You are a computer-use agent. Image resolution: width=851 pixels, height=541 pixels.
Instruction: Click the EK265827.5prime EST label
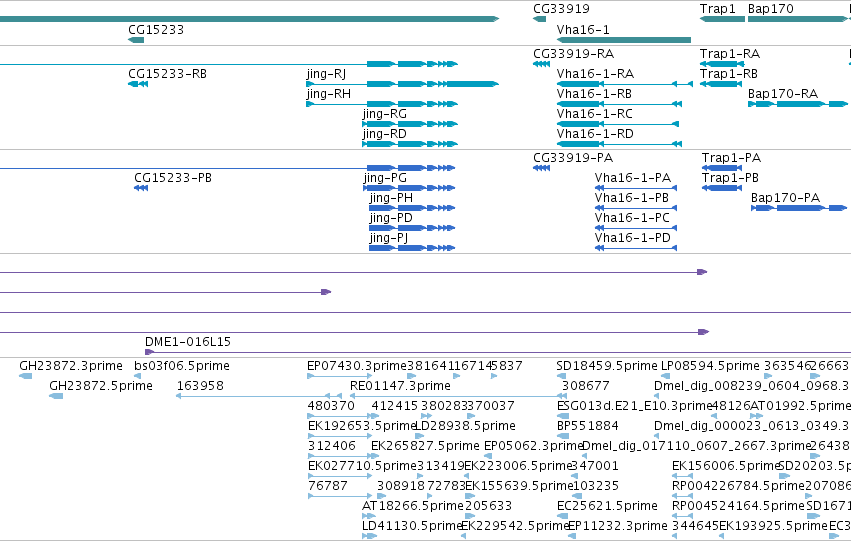(425, 446)
